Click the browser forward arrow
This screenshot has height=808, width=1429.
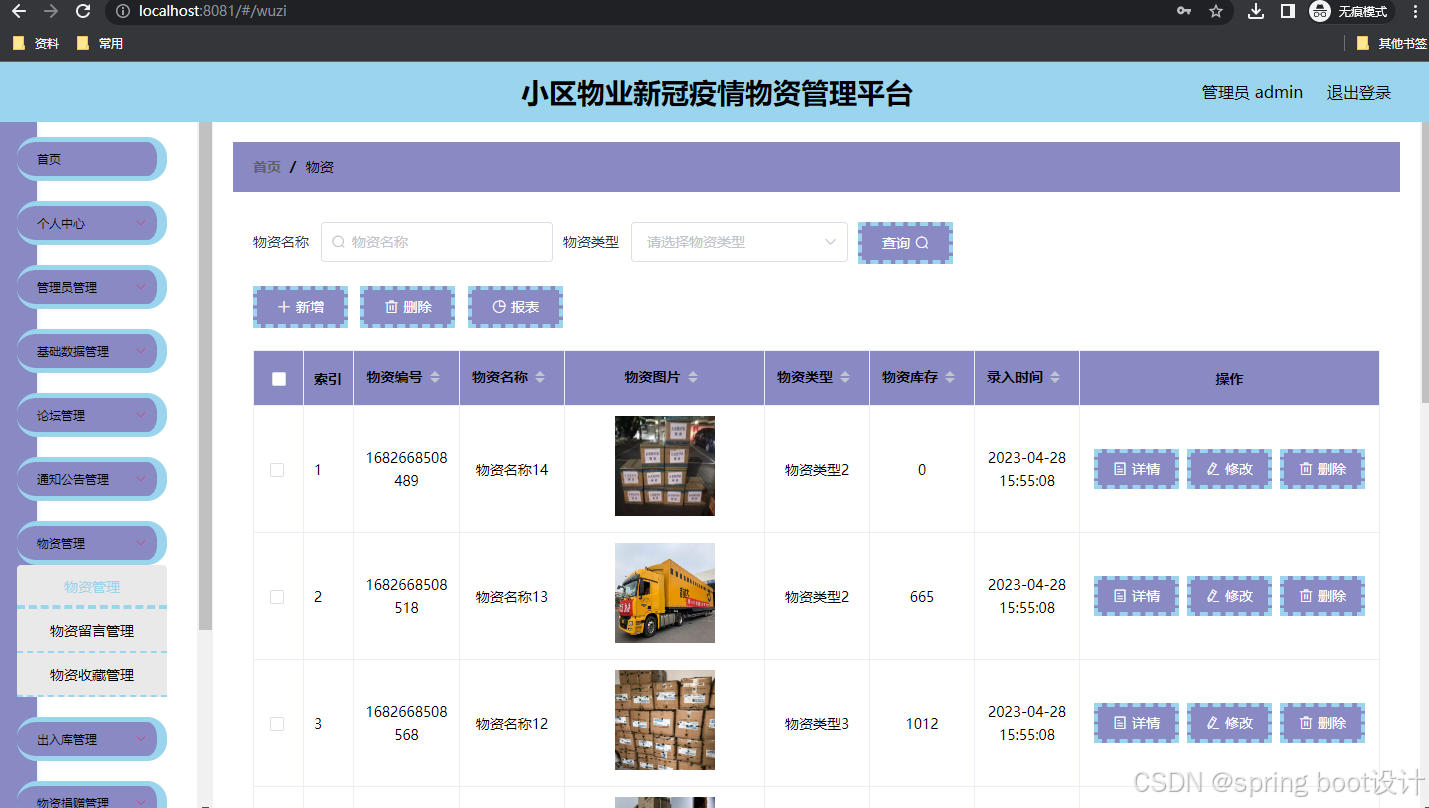pyautogui.click(x=51, y=11)
